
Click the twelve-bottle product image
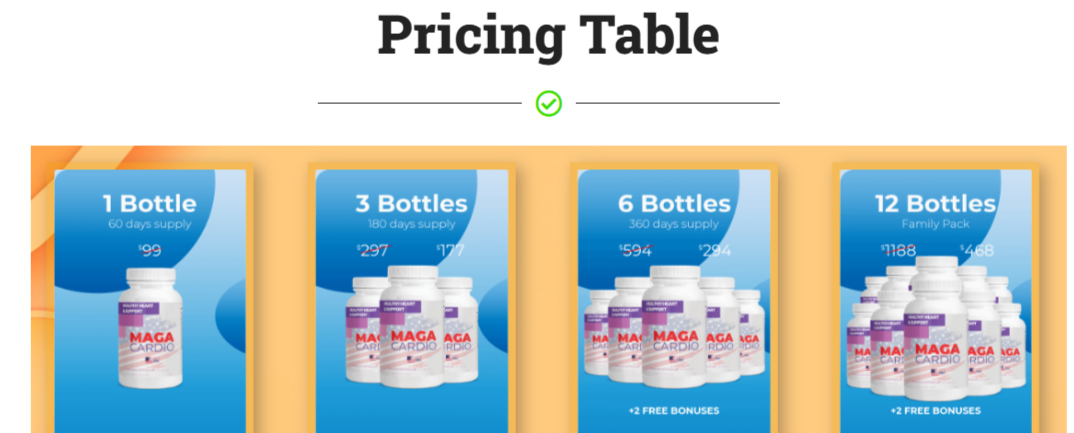pyautogui.click(x=936, y=328)
